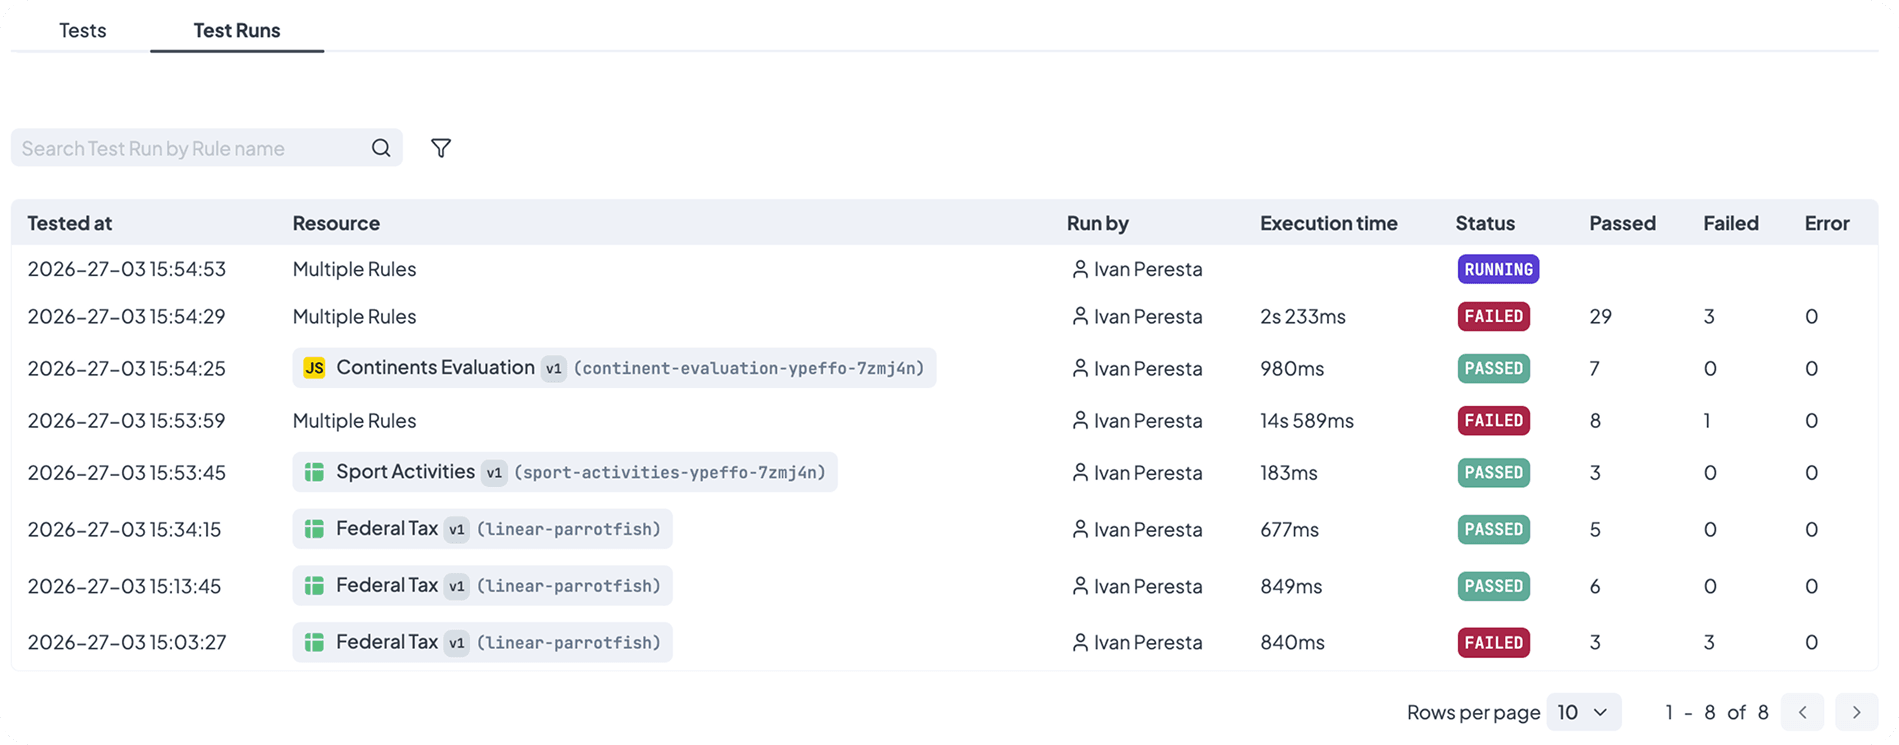Viewport: 1899px width, 745px height.
Task: Switch to the Tests tab
Action: point(82,30)
